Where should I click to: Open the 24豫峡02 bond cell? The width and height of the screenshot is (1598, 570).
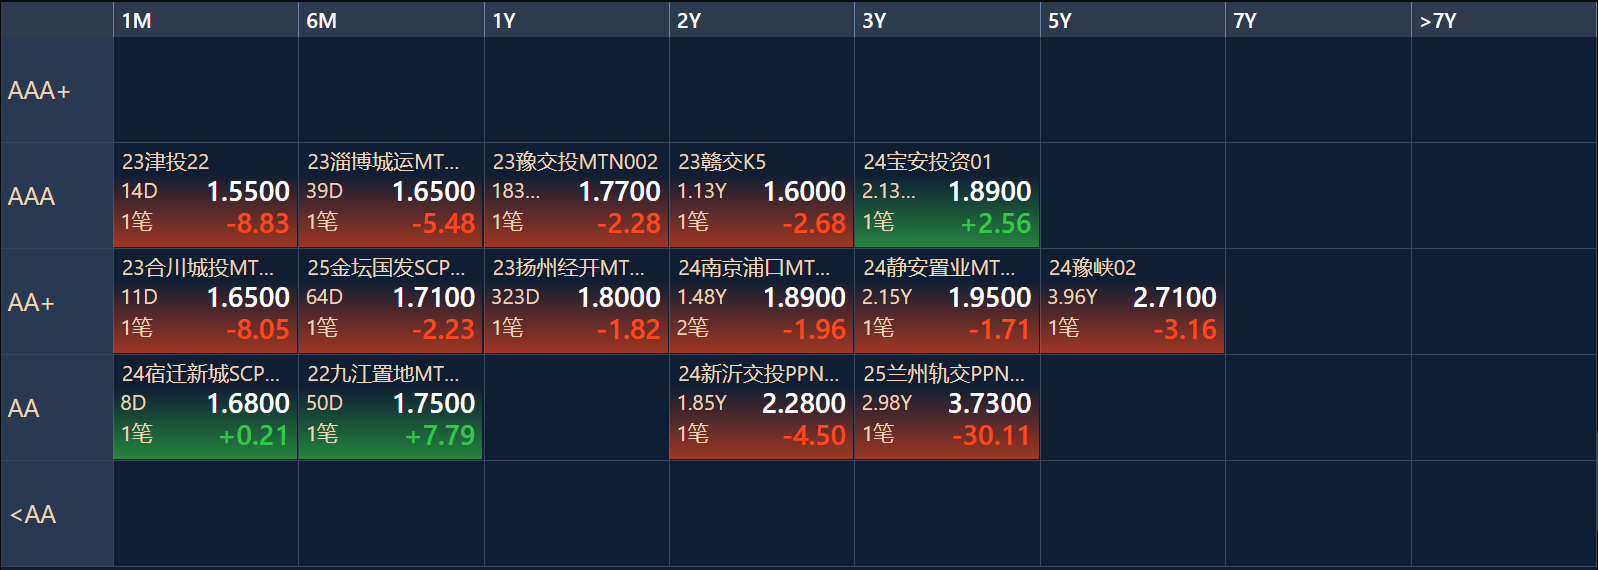click(1133, 301)
